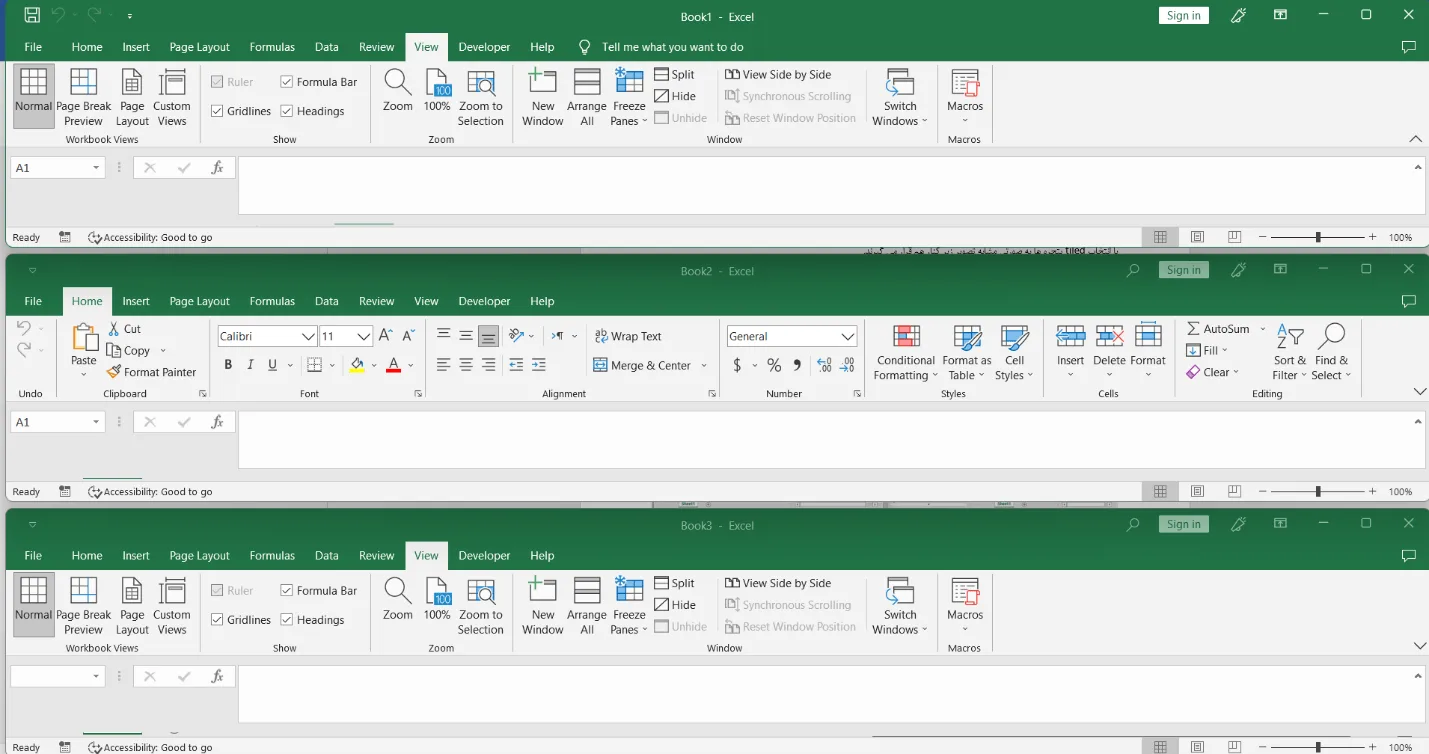
Task: Click View Side by Side in Book3 window
Action: [778, 583]
